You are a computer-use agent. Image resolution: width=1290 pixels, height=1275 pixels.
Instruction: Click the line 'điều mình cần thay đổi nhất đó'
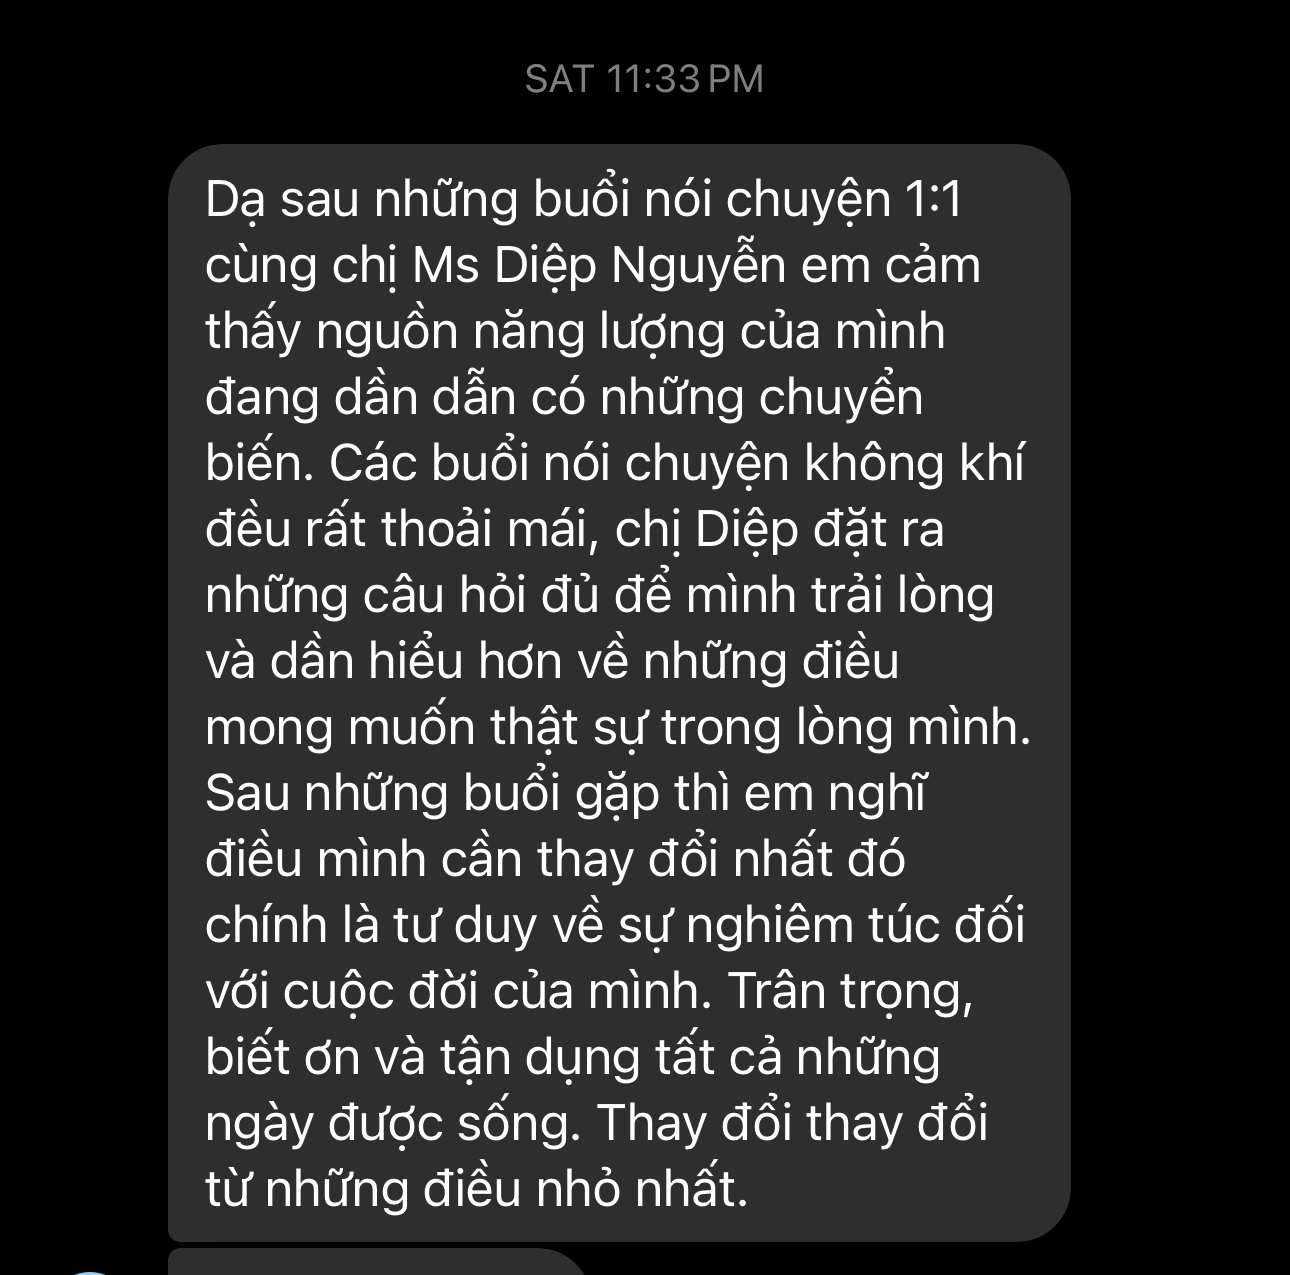[x=556, y=860]
